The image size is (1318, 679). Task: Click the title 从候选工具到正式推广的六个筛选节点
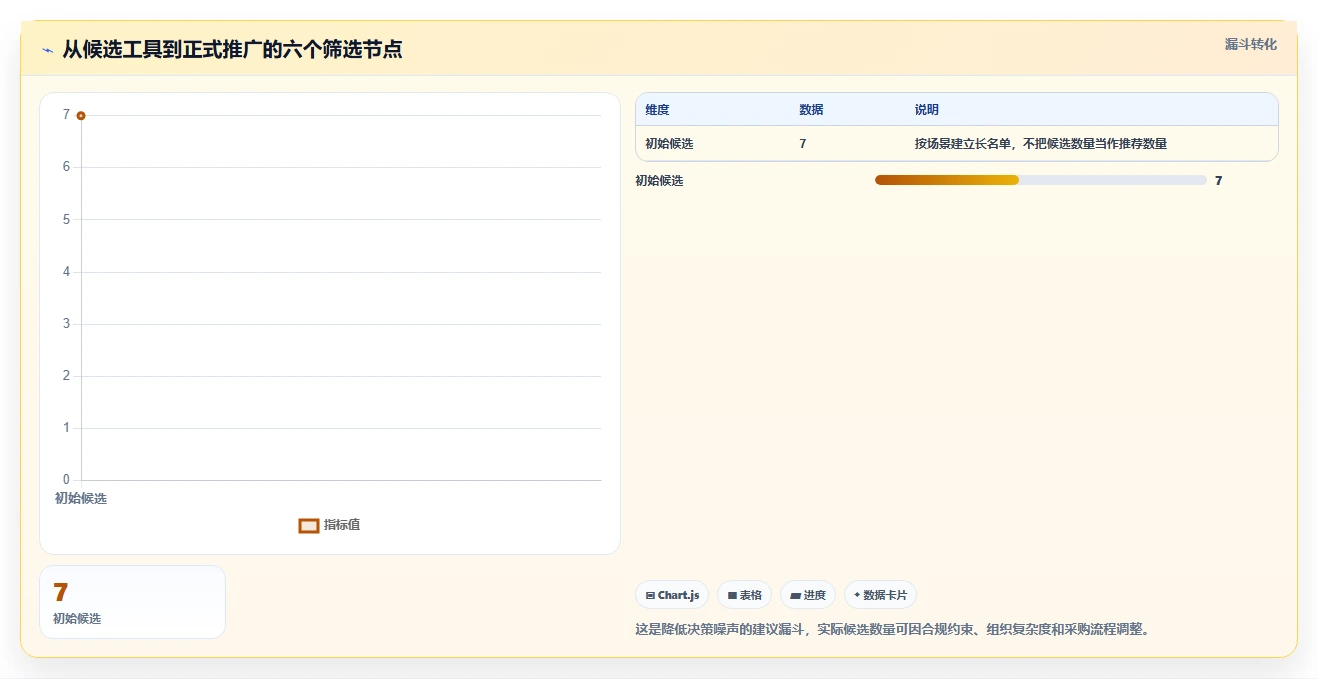tap(232, 49)
